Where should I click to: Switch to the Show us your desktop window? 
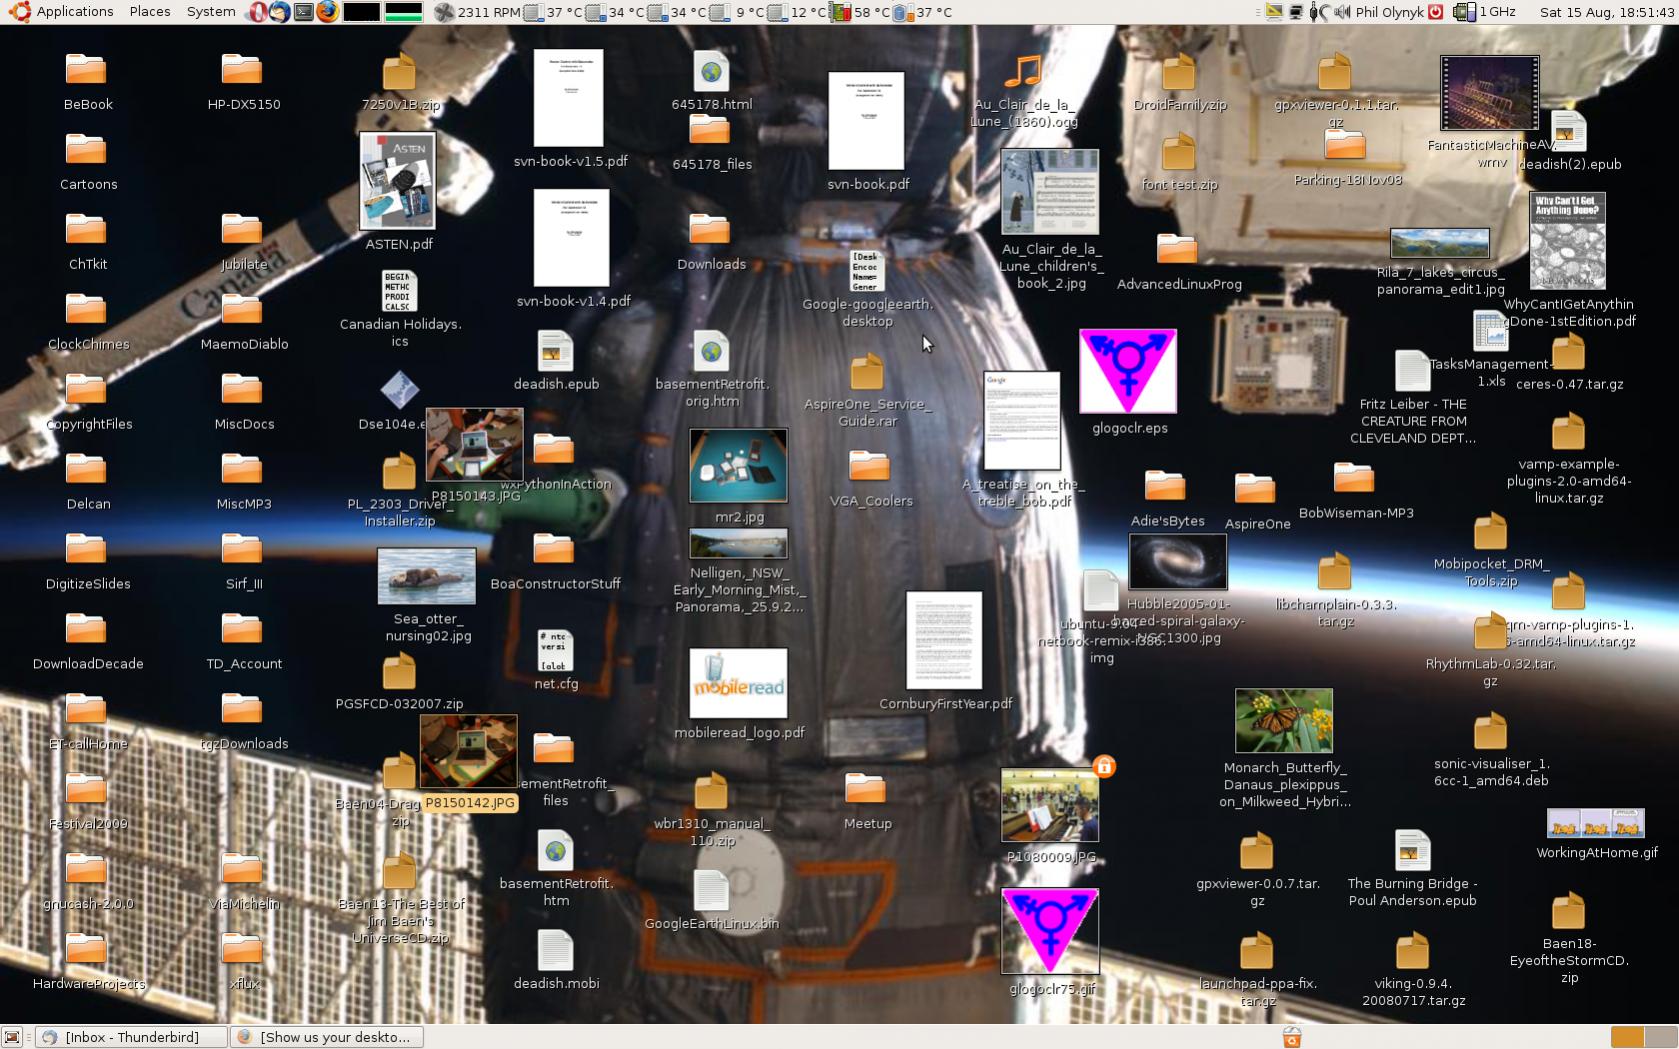[326, 1037]
